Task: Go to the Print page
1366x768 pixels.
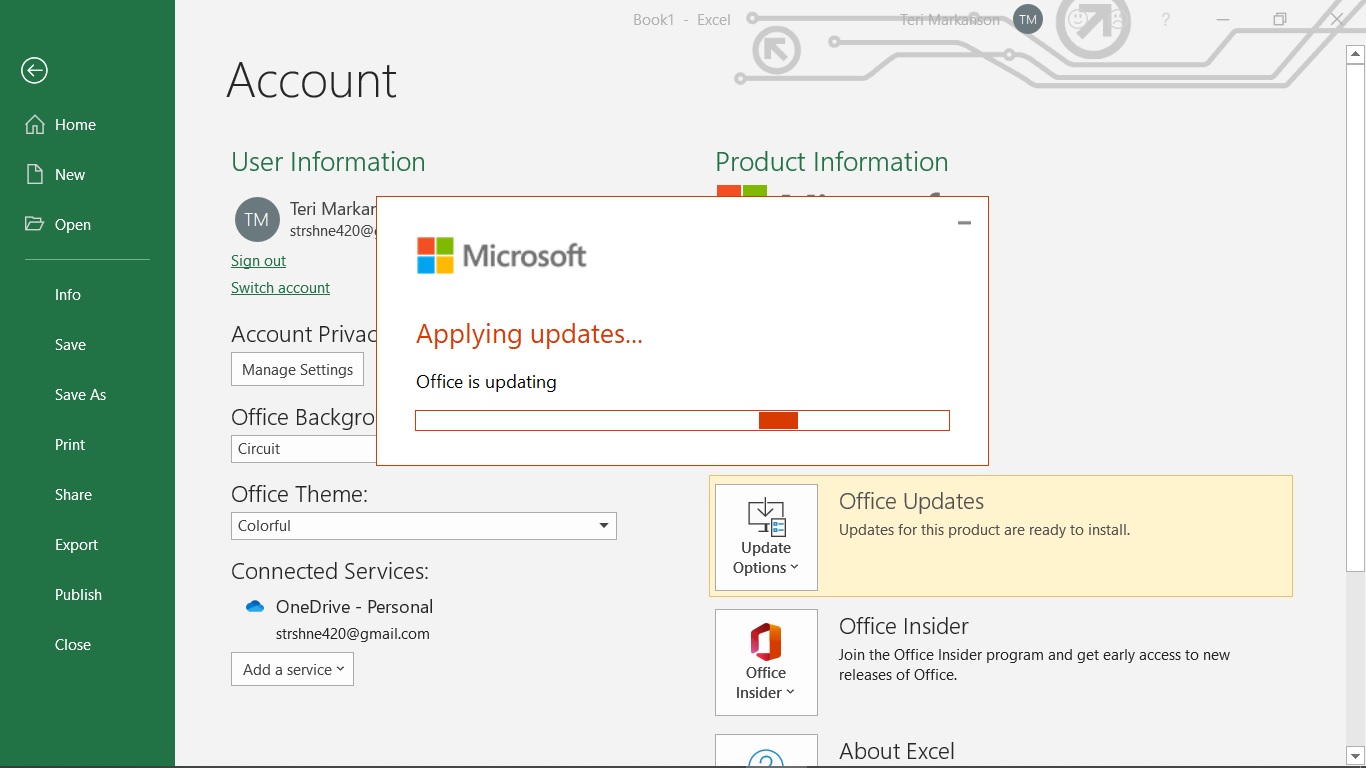Action: coord(70,445)
